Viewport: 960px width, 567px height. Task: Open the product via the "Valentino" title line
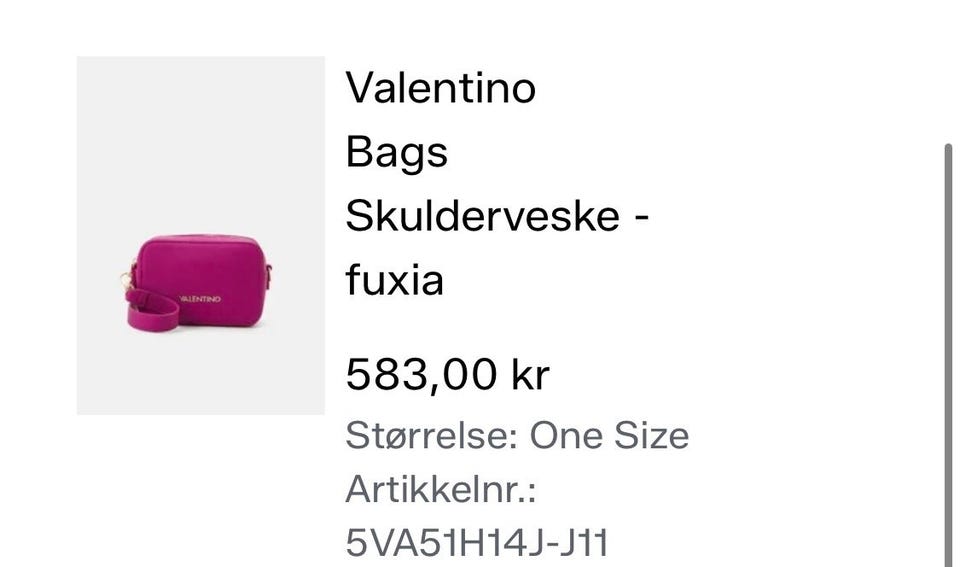[x=441, y=88]
